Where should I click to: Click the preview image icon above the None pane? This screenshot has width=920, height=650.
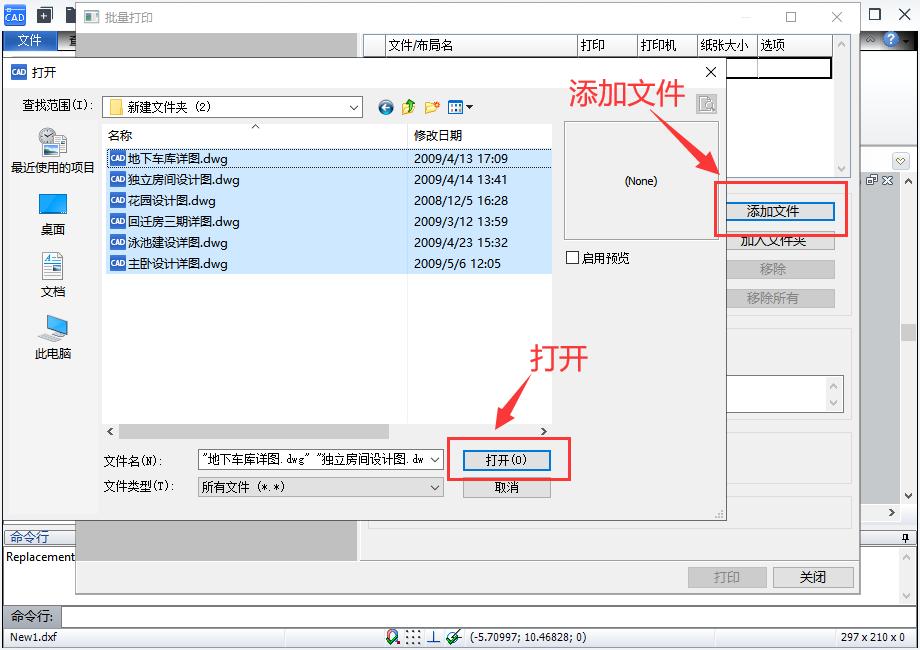point(705,103)
